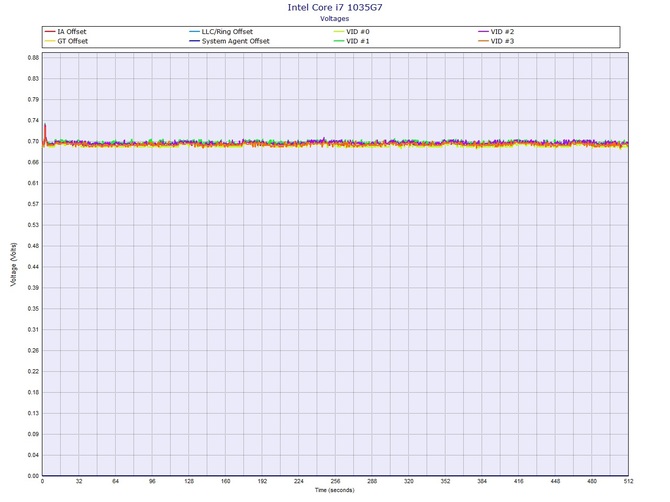Click the 0.88 voltage axis value
Image resolution: width=670 pixels, height=502 pixels.
click(x=33, y=58)
